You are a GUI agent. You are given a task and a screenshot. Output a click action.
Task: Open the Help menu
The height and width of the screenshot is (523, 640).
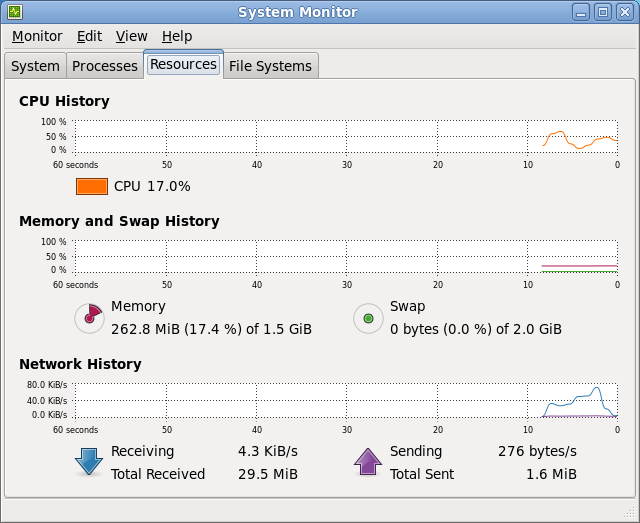coord(177,36)
